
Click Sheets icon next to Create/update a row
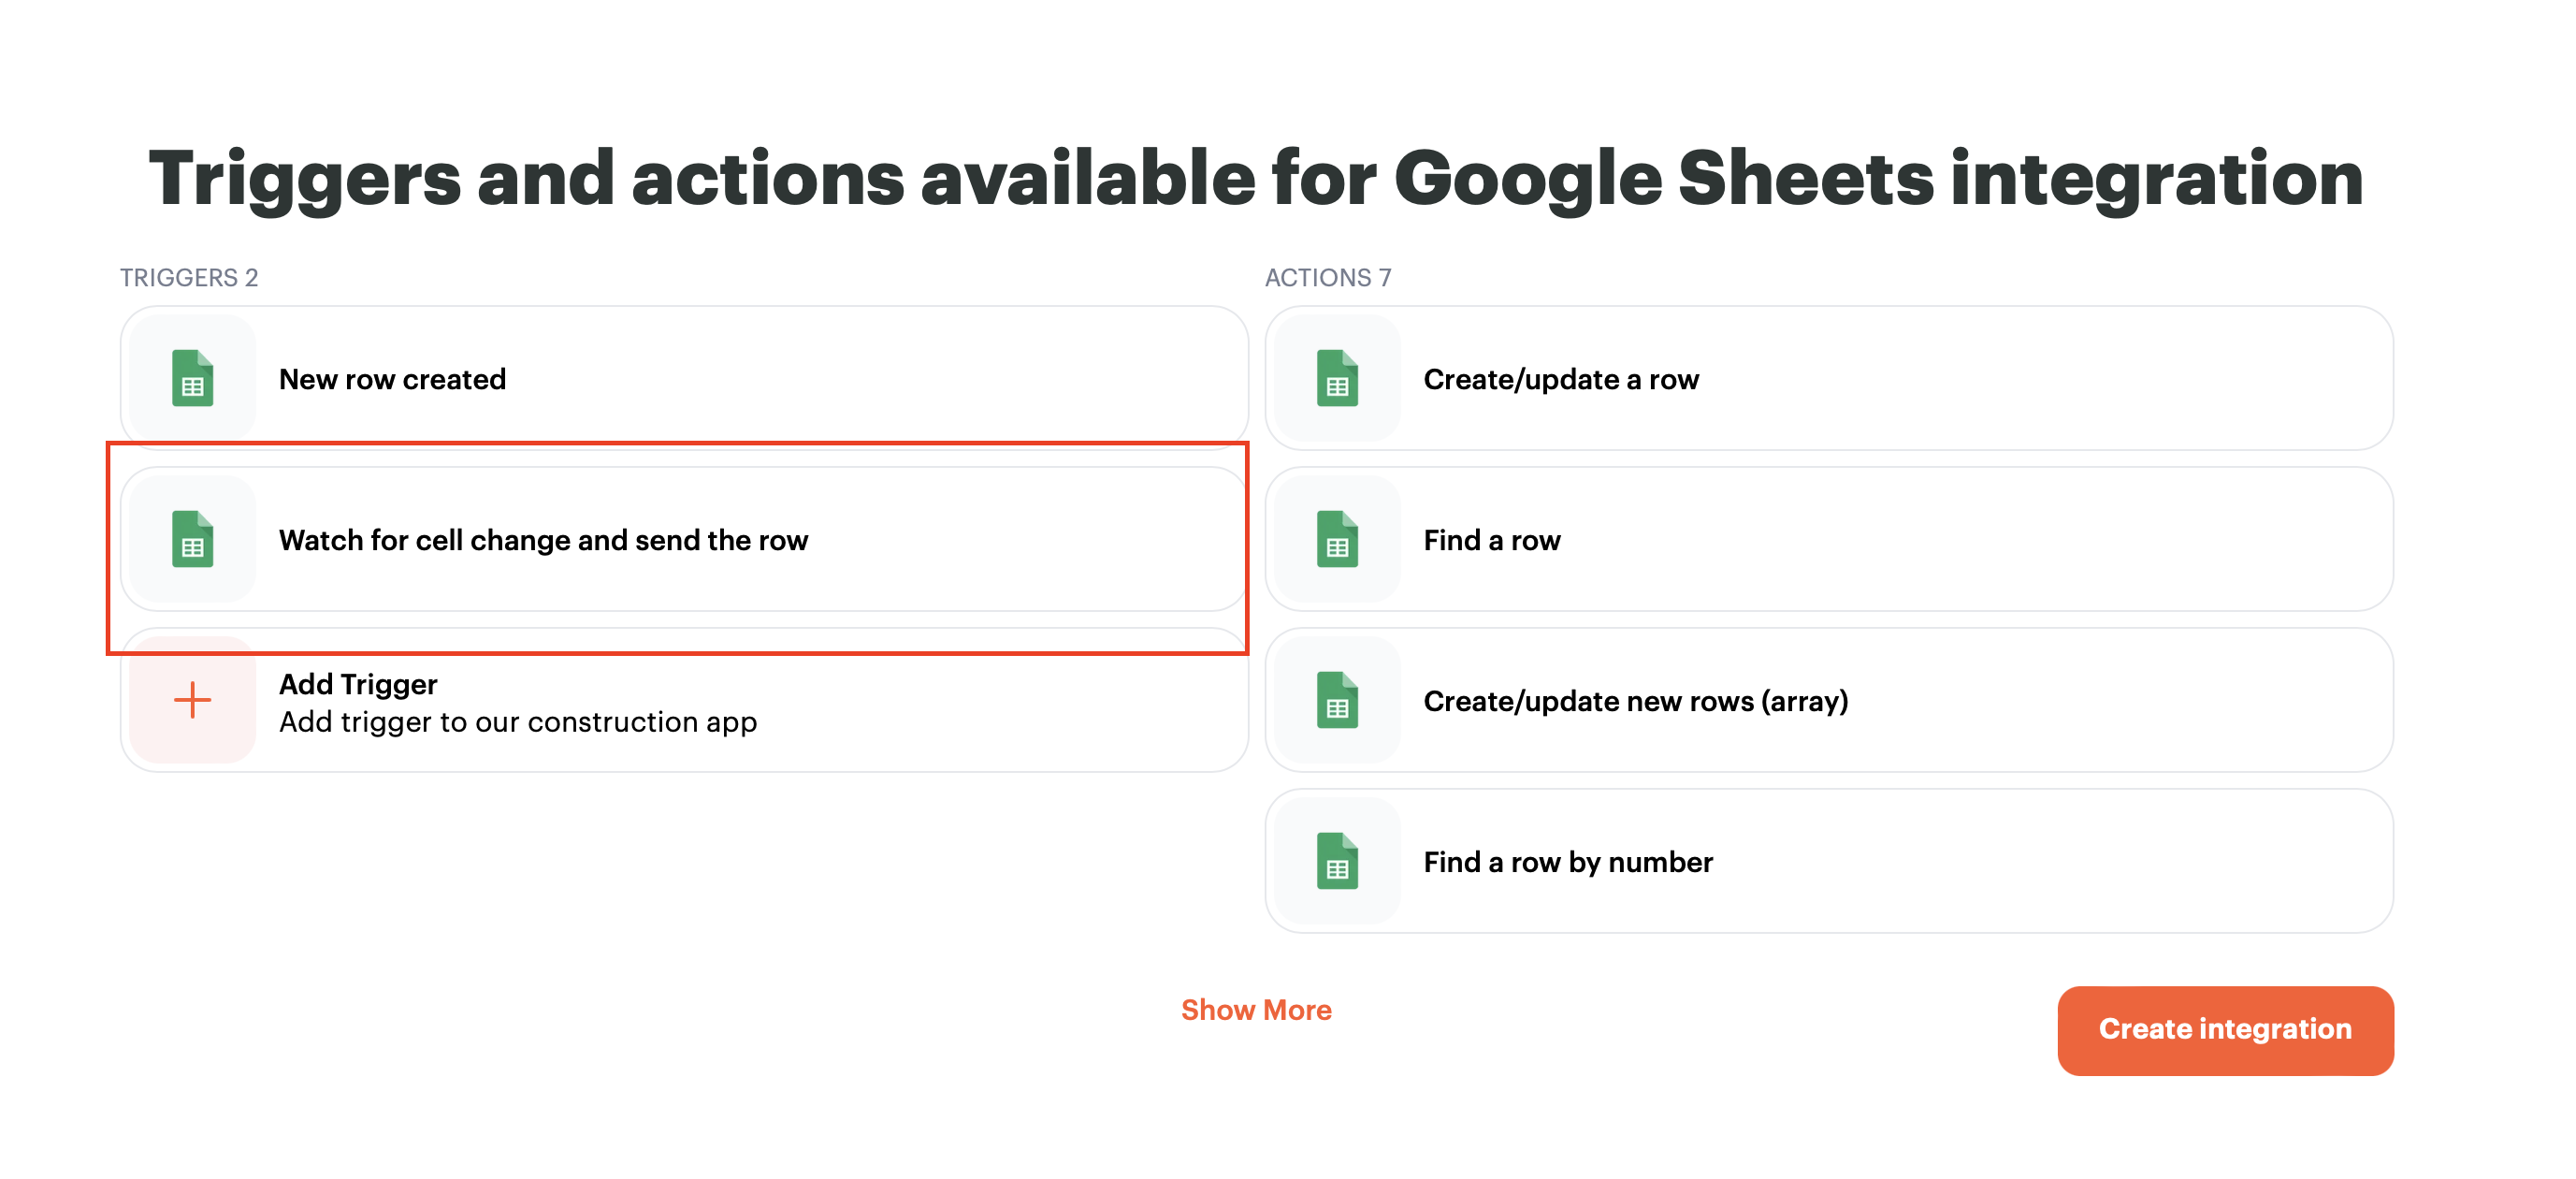[1337, 378]
